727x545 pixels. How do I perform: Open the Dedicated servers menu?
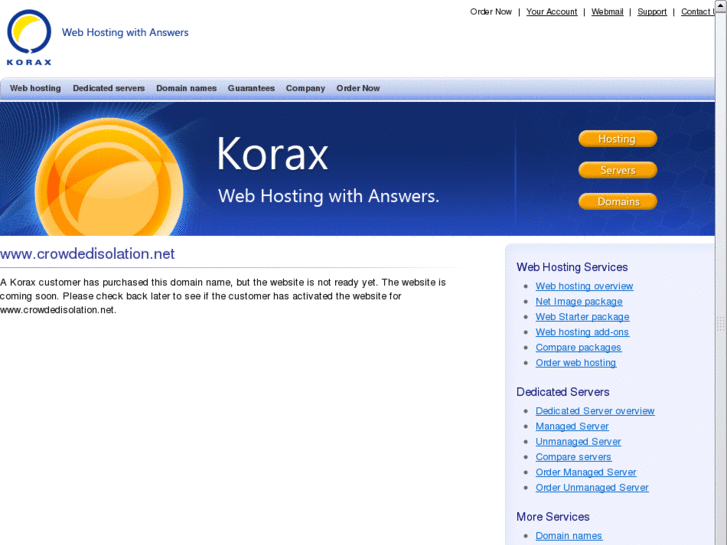(108, 88)
